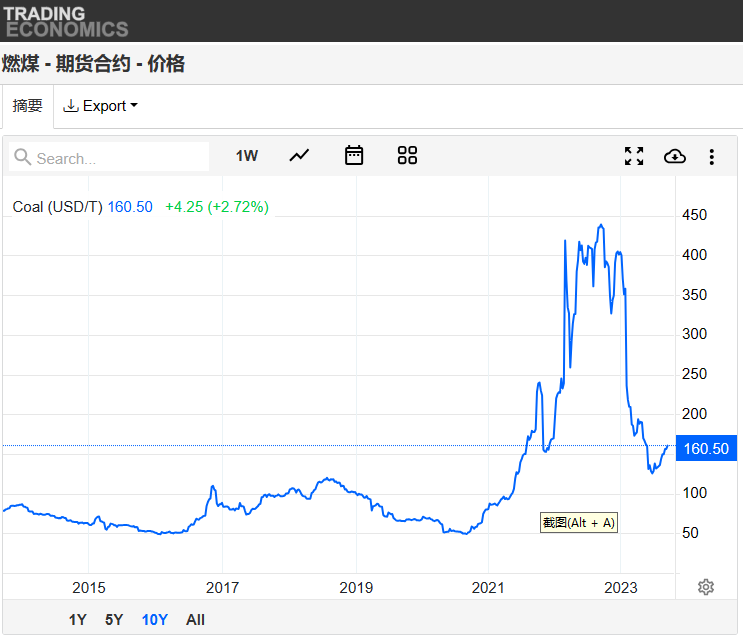Open the three-dot more options menu
This screenshot has width=743, height=637.
(711, 156)
